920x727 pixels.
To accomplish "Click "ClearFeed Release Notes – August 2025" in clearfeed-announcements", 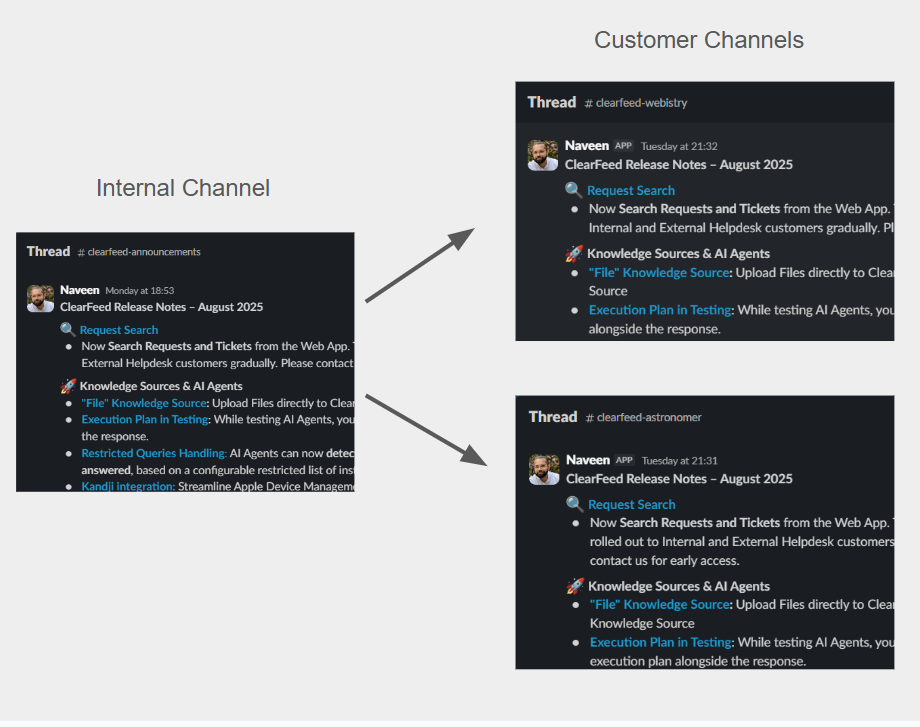I will point(161,307).
